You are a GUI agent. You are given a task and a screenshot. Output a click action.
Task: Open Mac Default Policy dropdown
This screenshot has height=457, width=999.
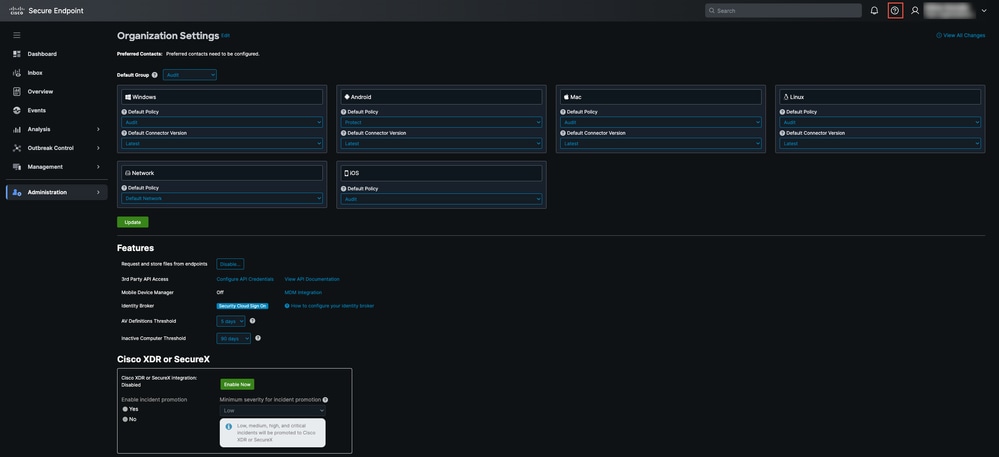coord(661,122)
